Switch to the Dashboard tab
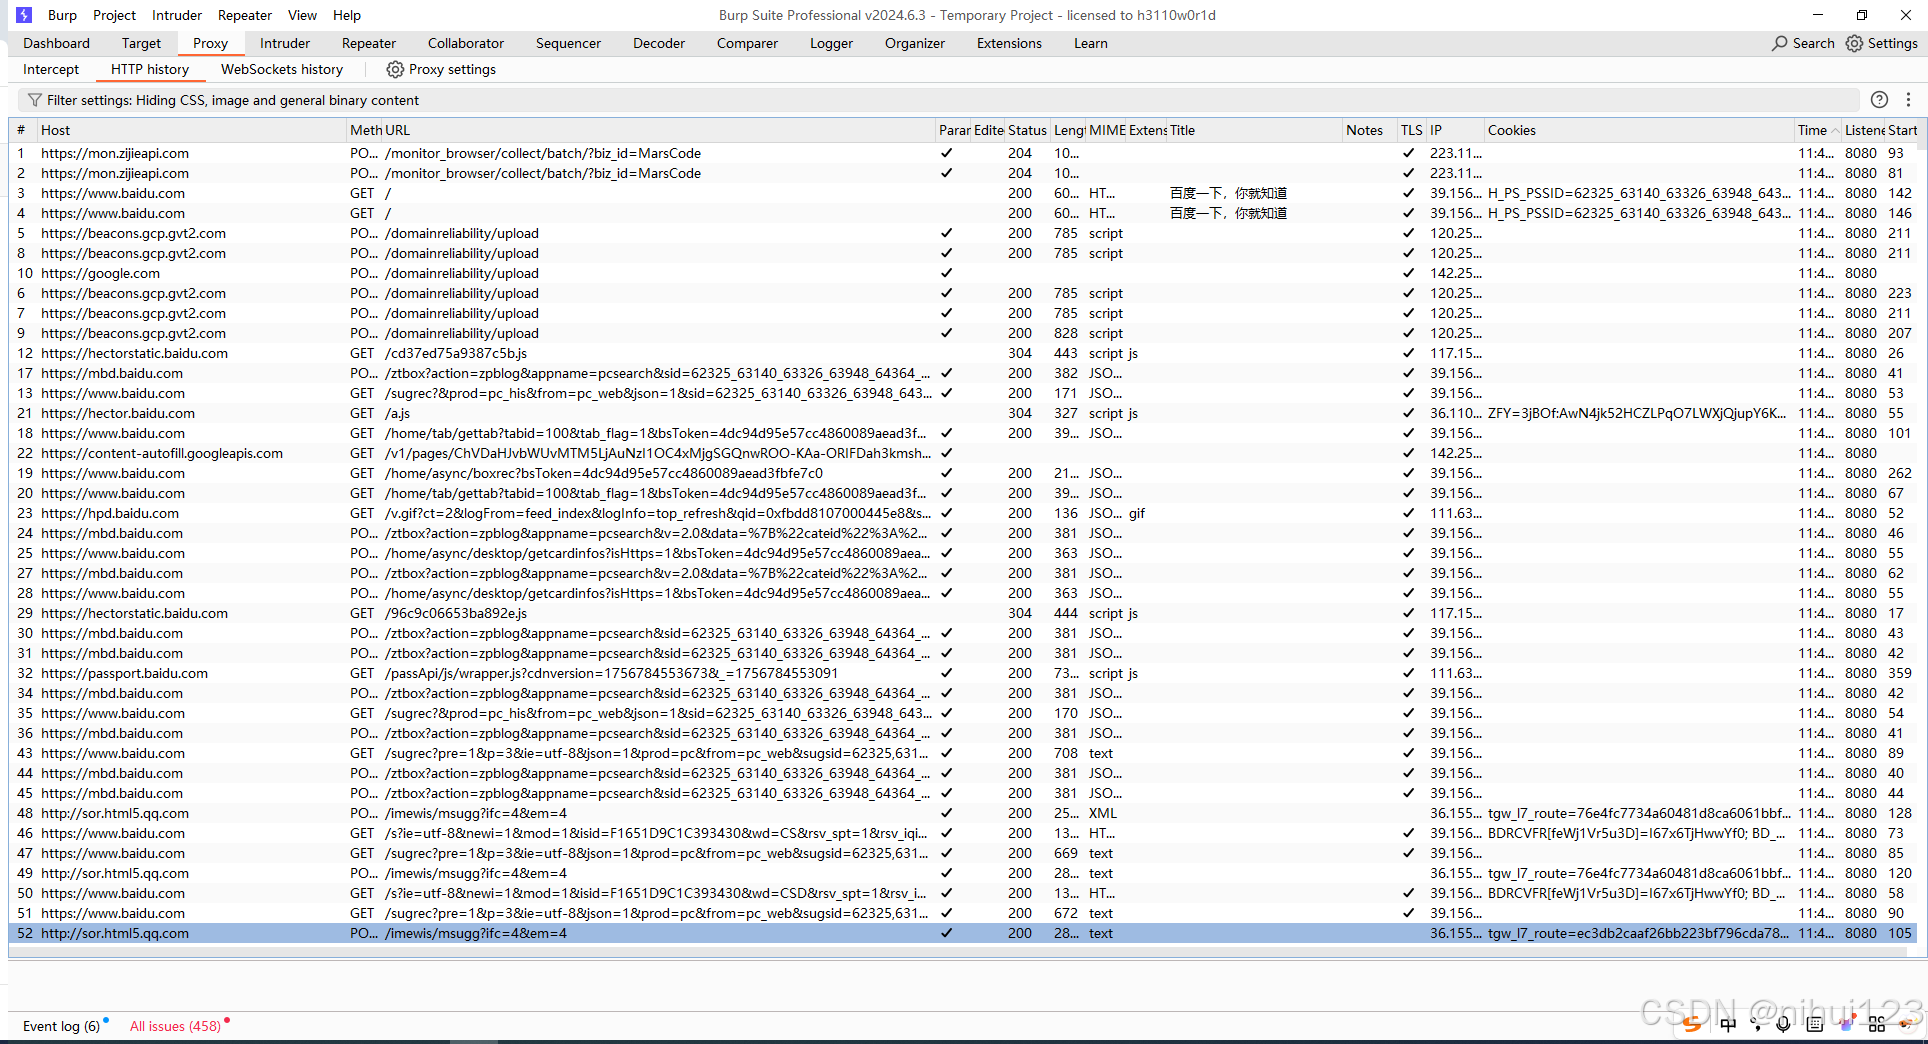Screen dimensions: 1928x1044 (x=56, y=43)
